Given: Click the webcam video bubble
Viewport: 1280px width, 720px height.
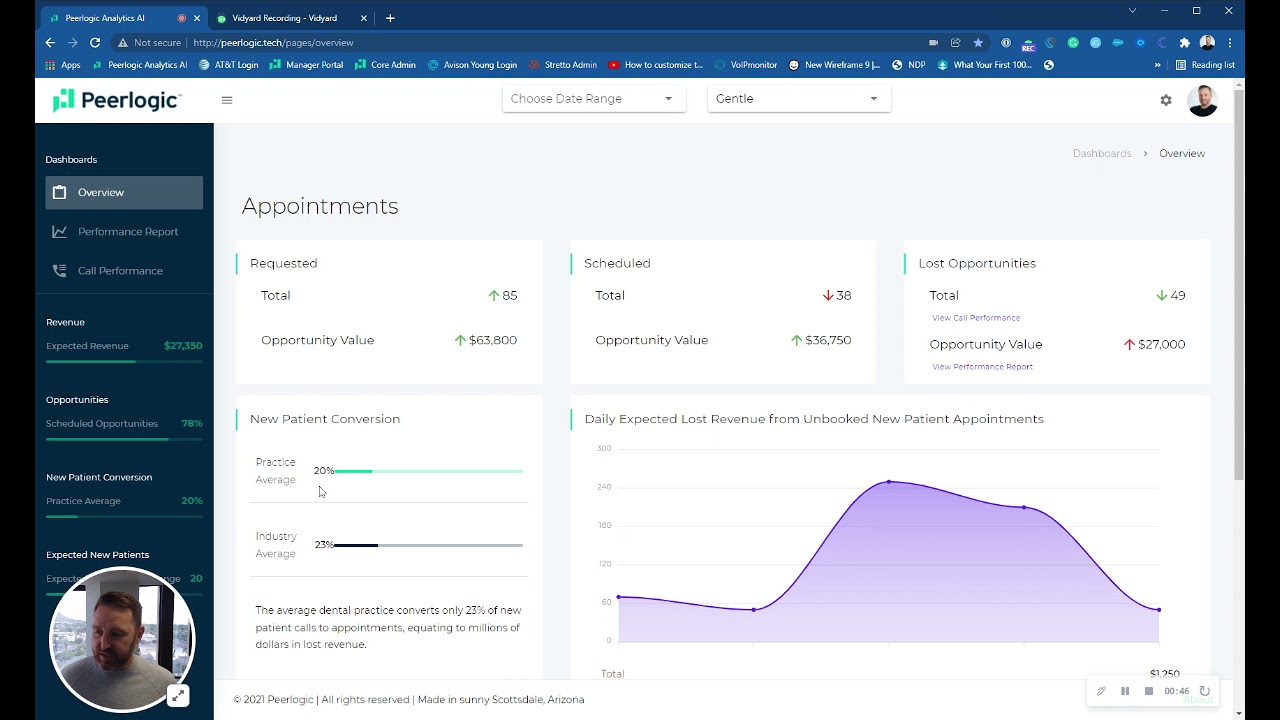Looking at the screenshot, I should (x=122, y=639).
